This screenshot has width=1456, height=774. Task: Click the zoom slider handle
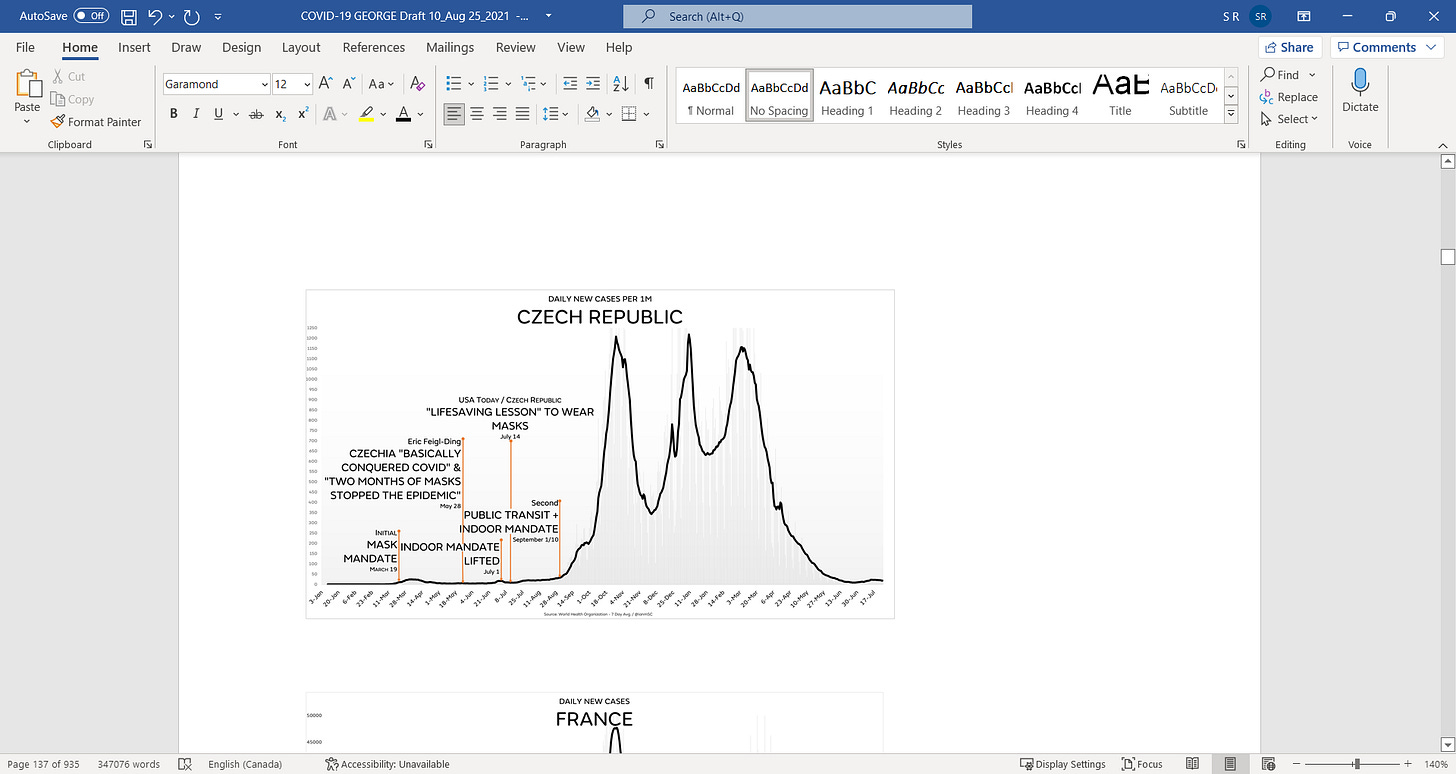1356,764
